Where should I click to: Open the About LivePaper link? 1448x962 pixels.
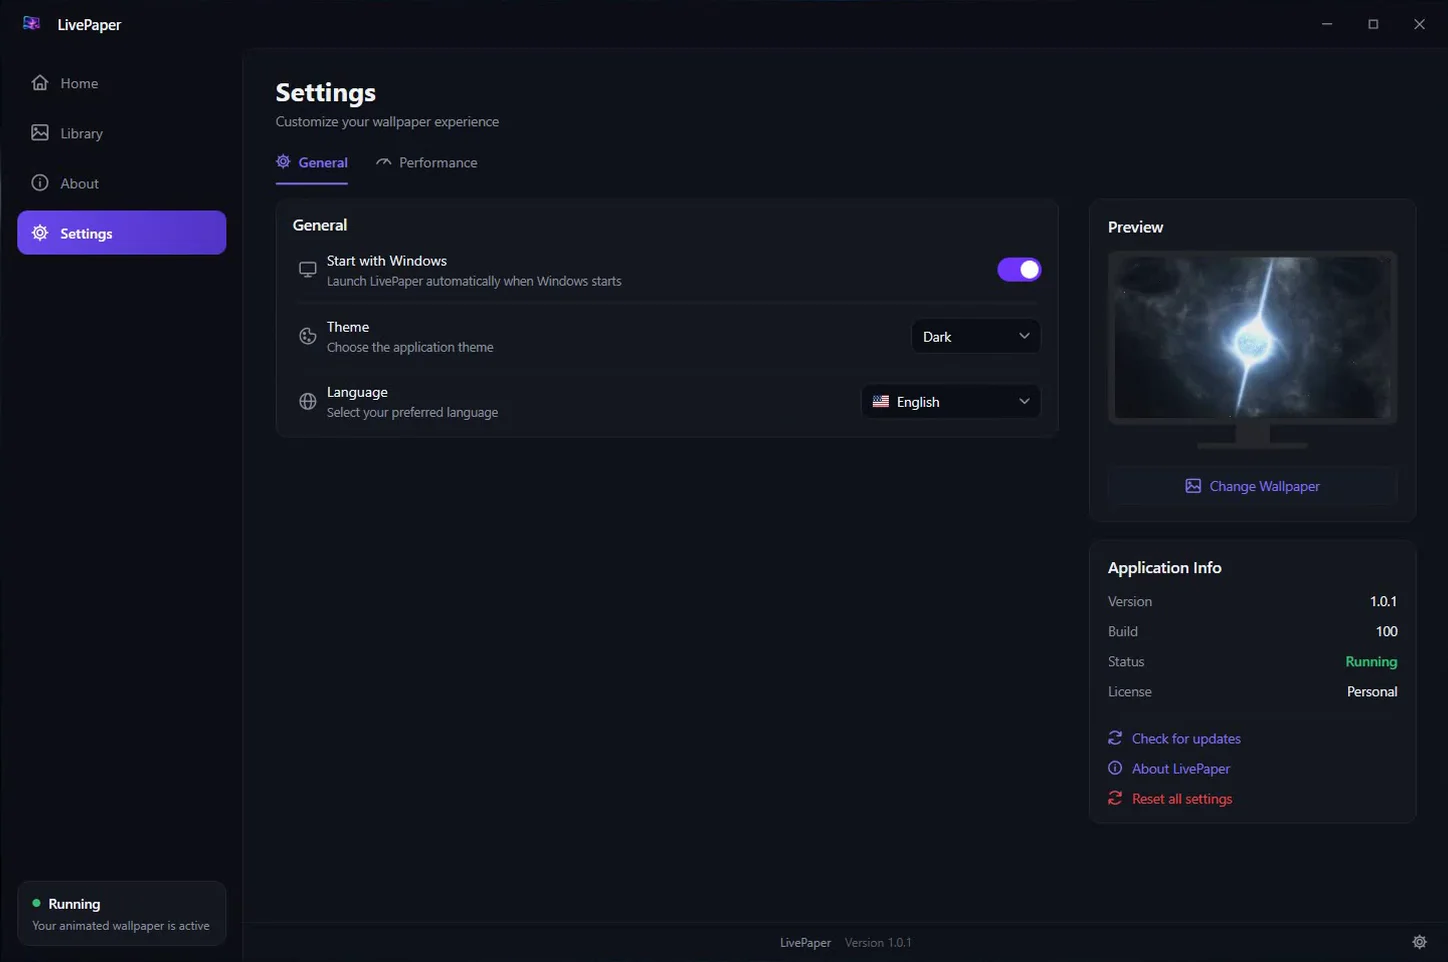coord(1181,768)
